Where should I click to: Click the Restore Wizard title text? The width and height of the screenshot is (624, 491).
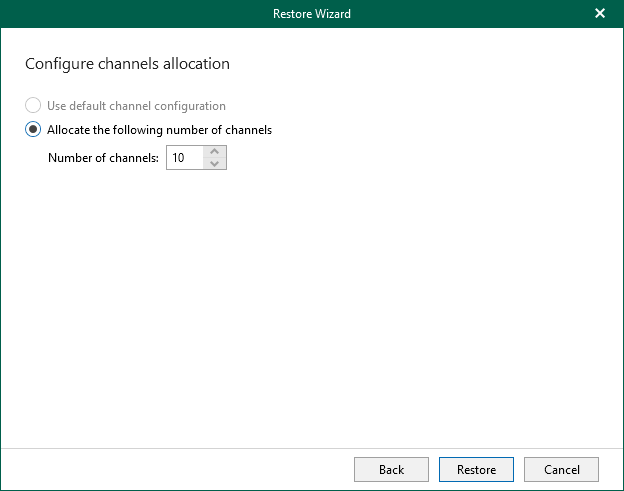[x=312, y=14]
